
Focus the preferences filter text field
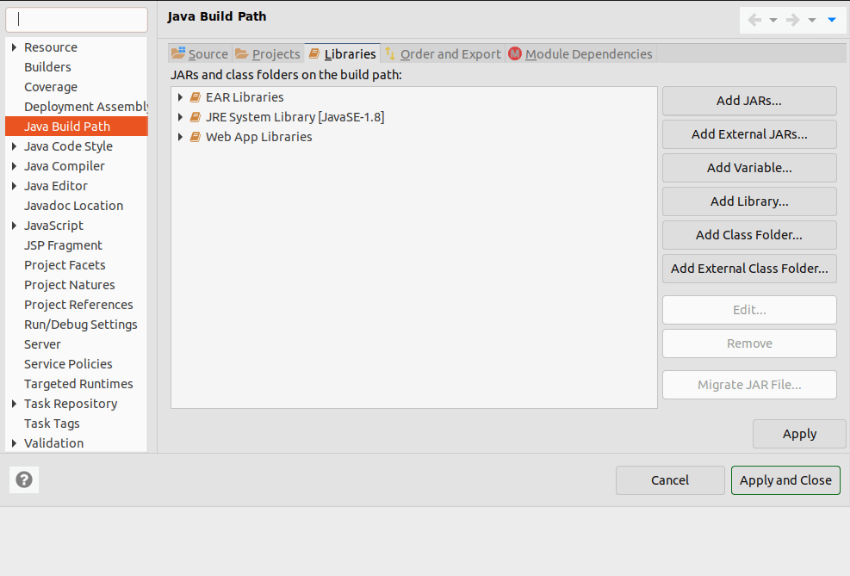point(76,20)
